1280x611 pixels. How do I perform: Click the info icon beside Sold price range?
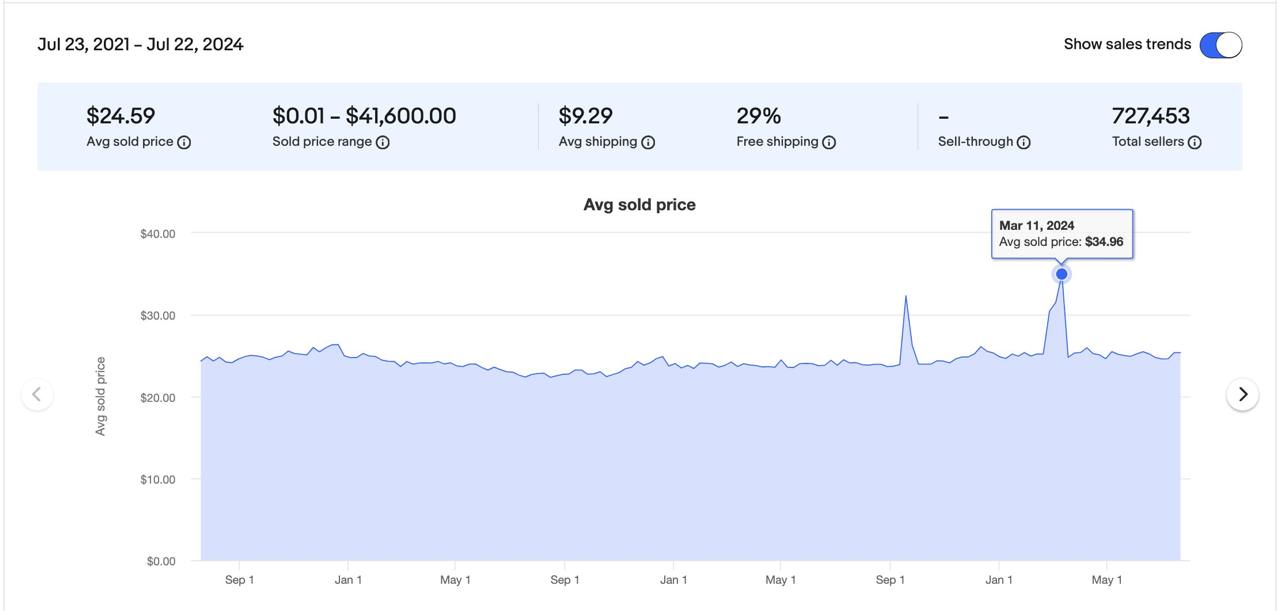point(382,142)
